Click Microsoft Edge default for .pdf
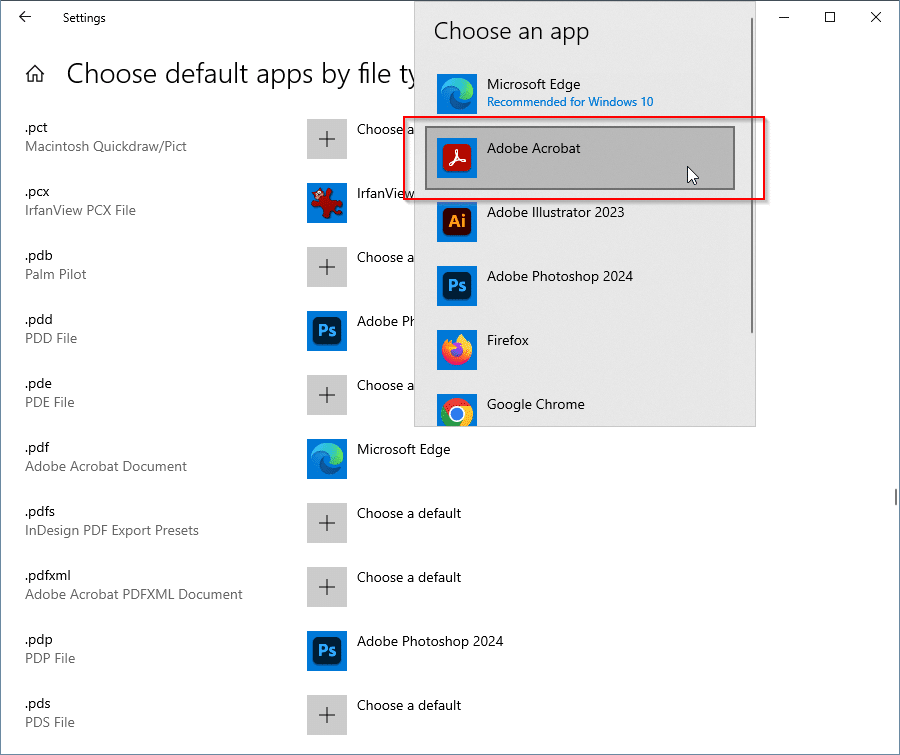This screenshot has height=755, width=900. click(404, 450)
